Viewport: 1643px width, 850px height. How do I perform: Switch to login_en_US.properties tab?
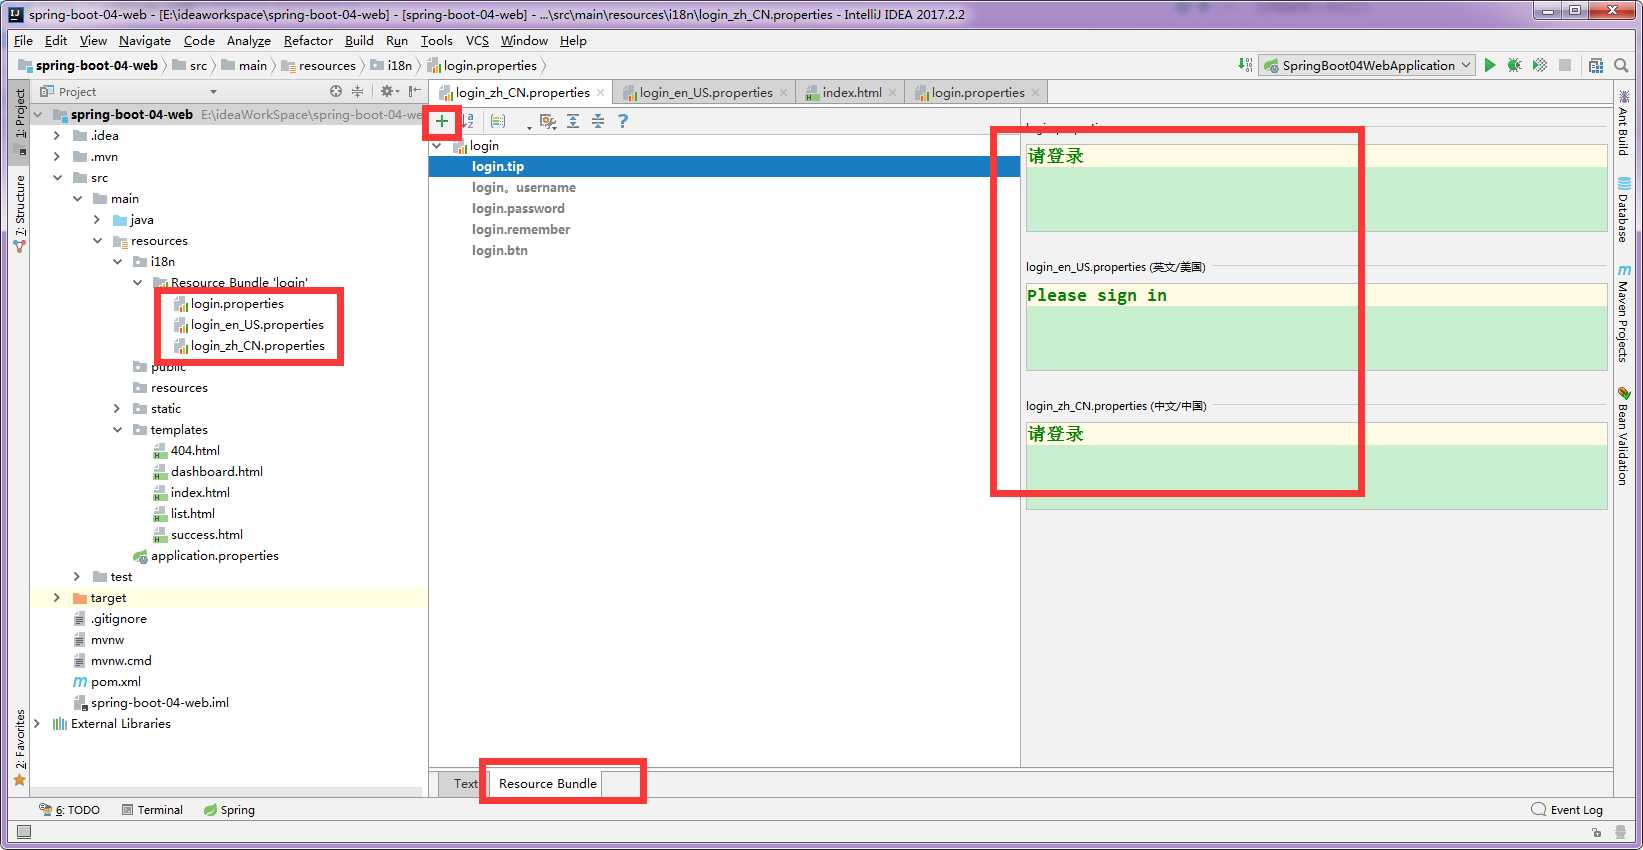coord(706,93)
